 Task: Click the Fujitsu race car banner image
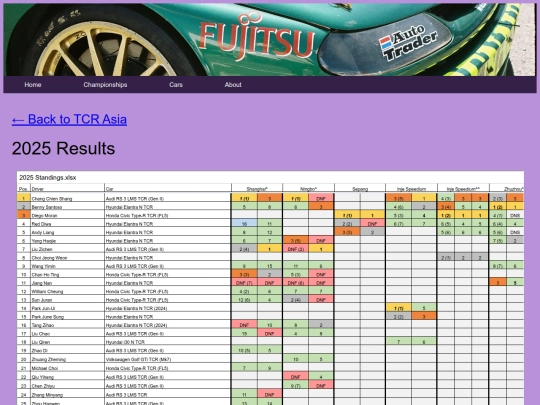point(270,40)
